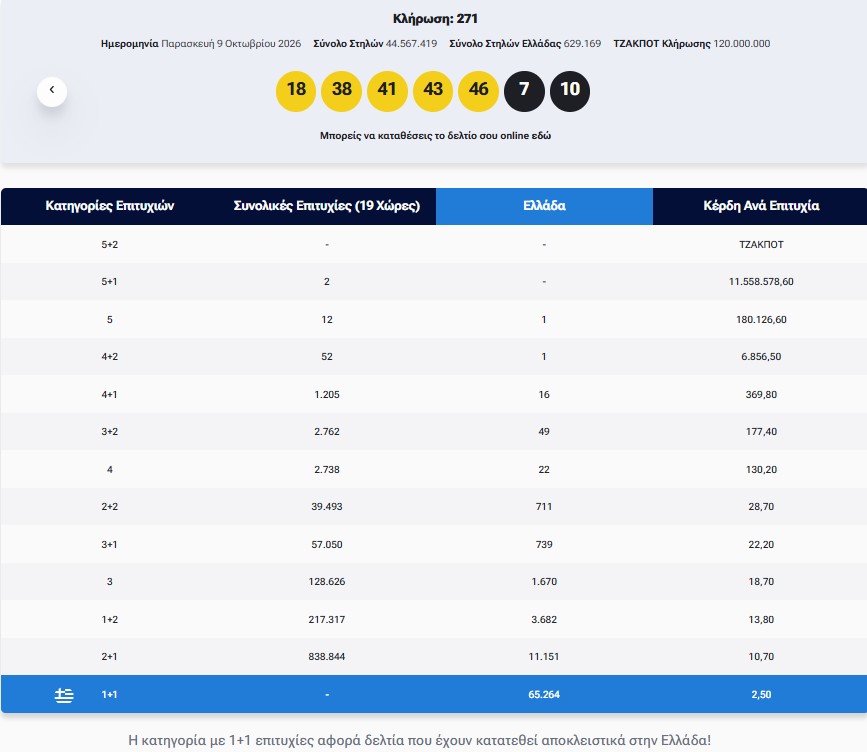Click total wins 12
This screenshot has height=752, width=867.
327,320
